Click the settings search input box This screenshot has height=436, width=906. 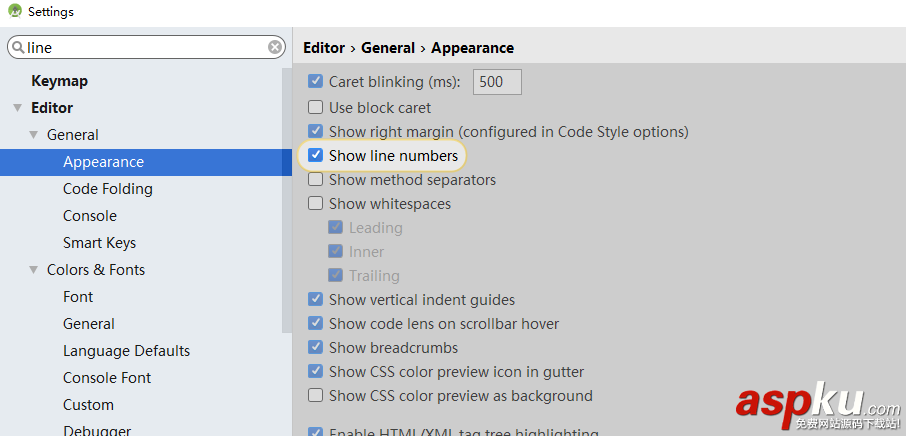[x=145, y=47]
